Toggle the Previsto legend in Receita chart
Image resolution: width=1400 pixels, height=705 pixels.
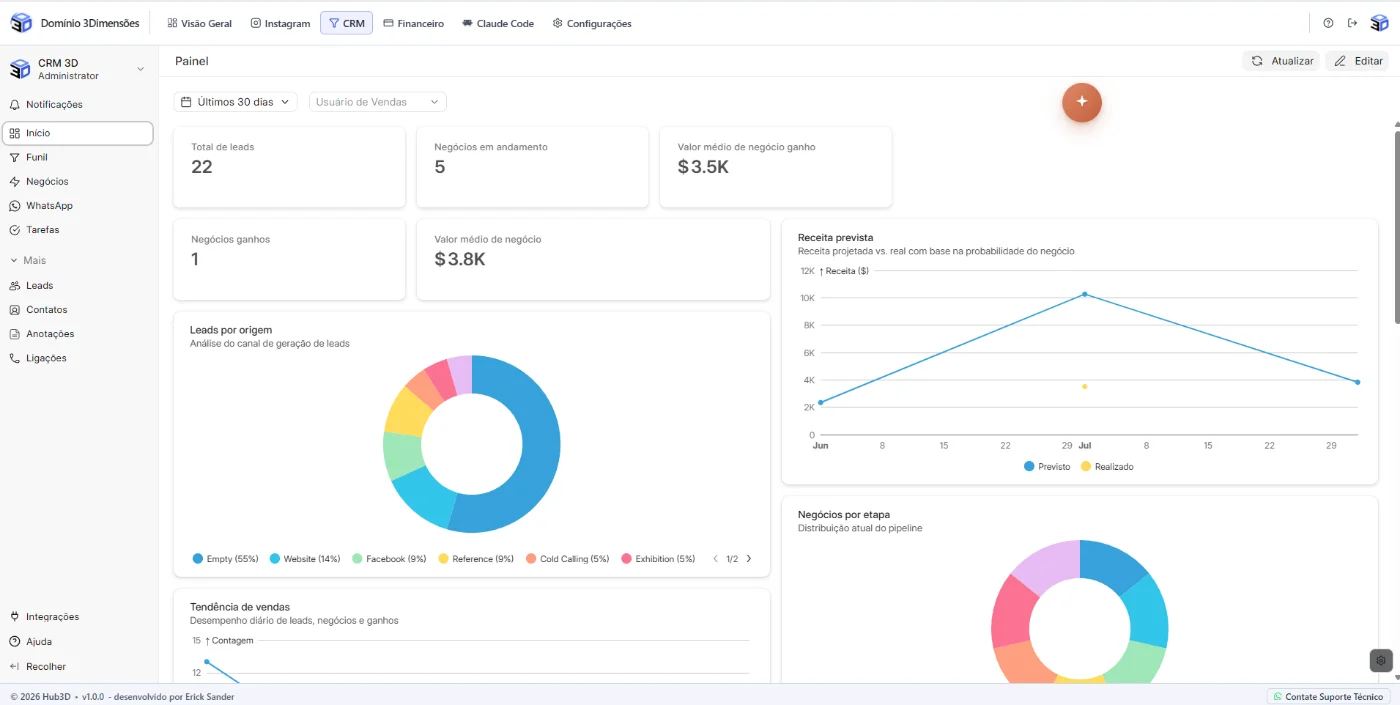(x=1047, y=467)
